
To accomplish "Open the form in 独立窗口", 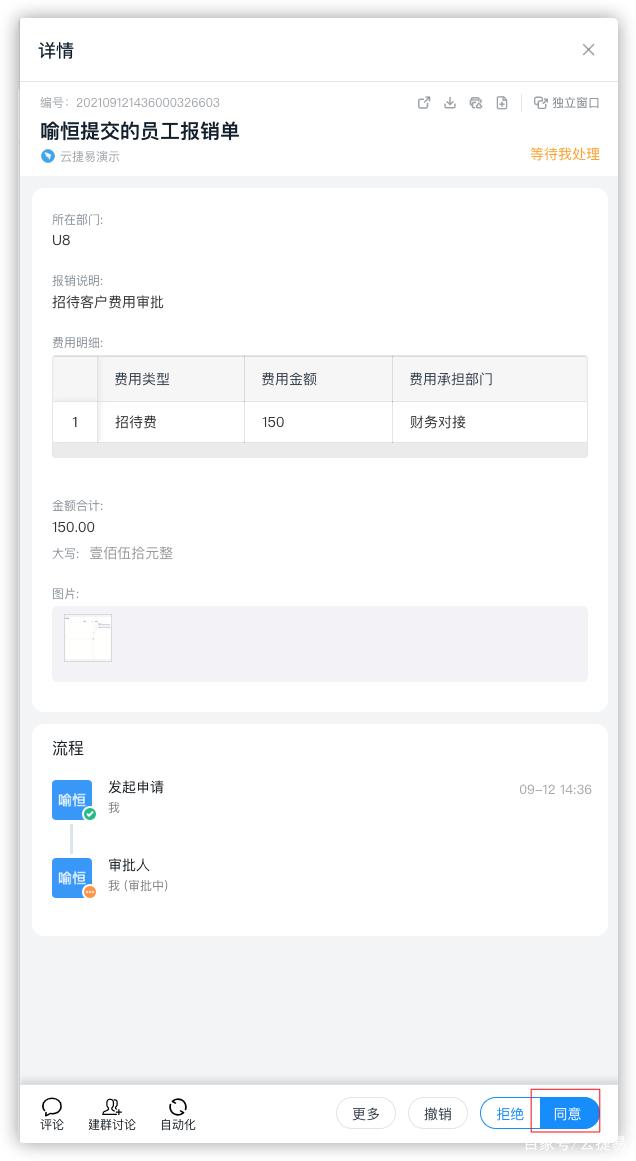I will coord(567,103).
